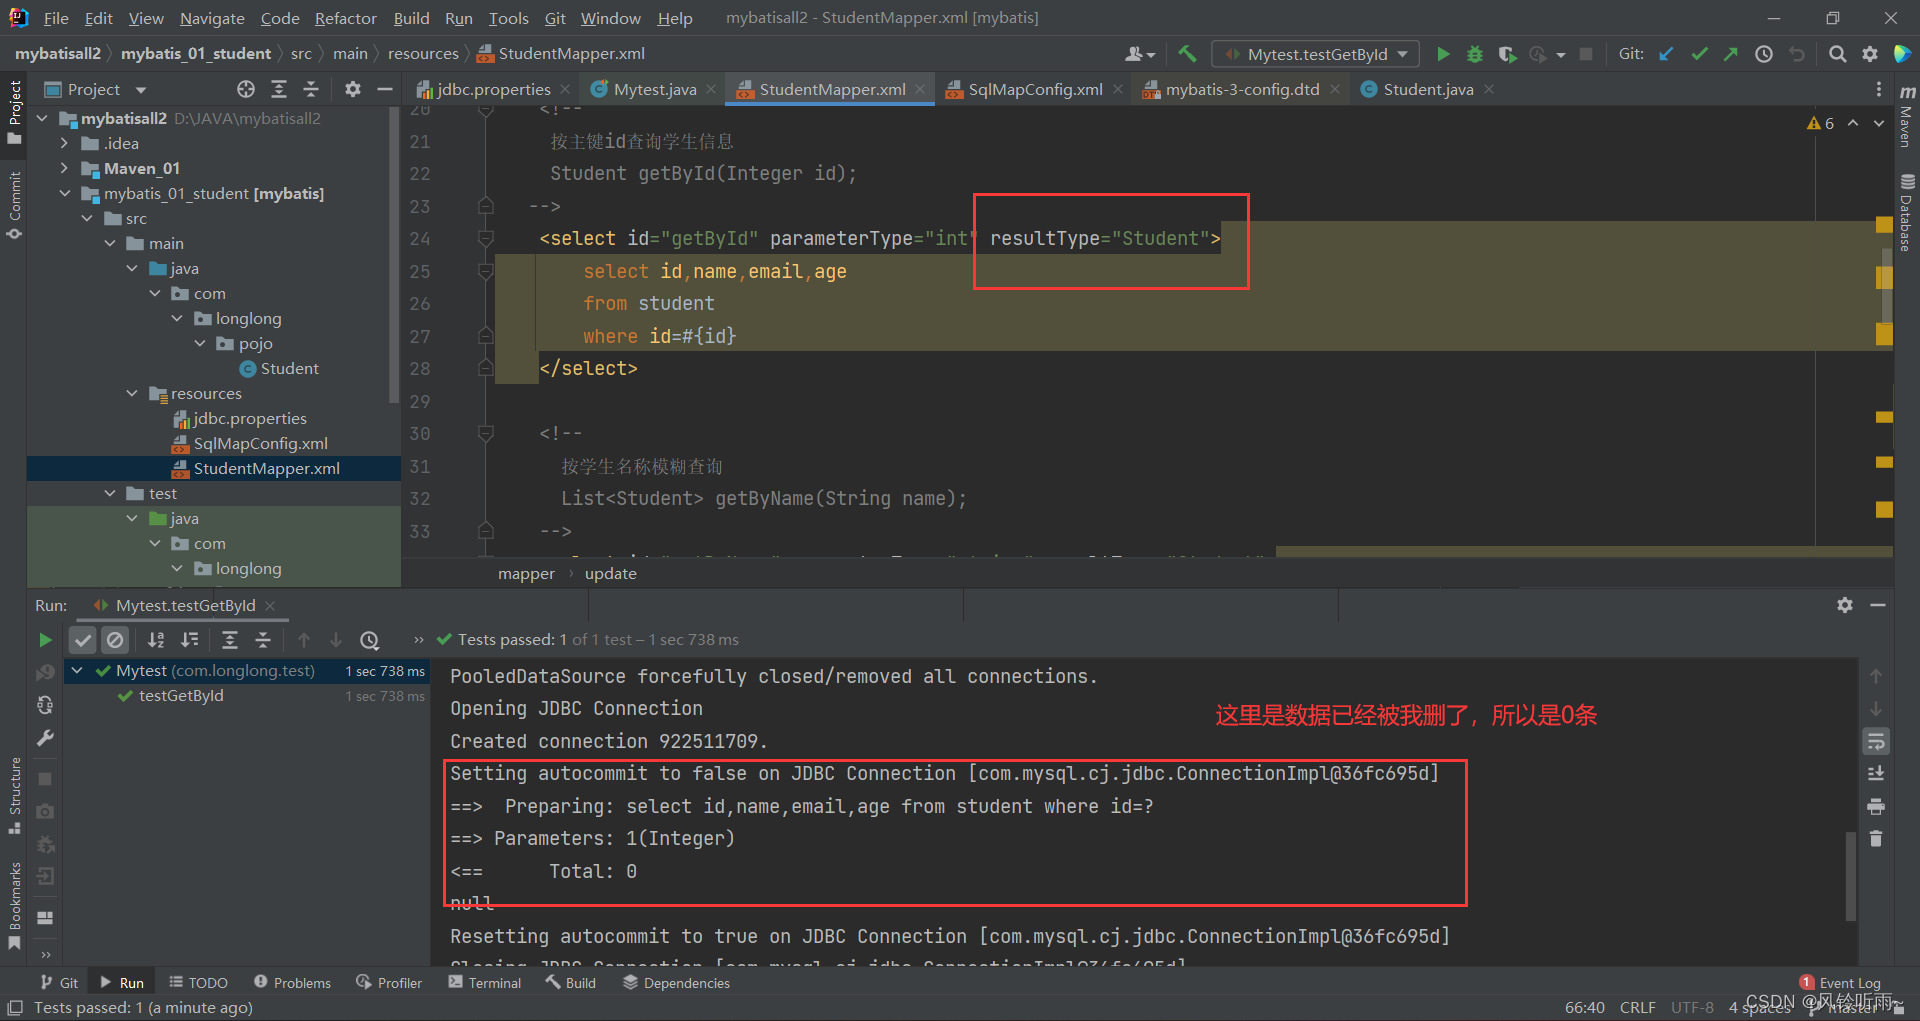Viewport: 1920px width, 1021px height.
Task: Open the Refactor menu
Action: pyautogui.click(x=345, y=18)
